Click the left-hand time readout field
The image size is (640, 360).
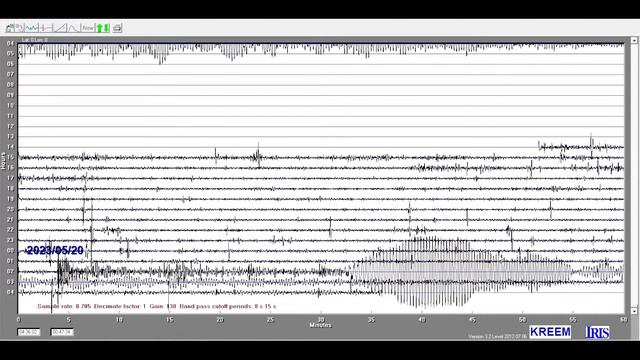pyautogui.click(x=29, y=332)
